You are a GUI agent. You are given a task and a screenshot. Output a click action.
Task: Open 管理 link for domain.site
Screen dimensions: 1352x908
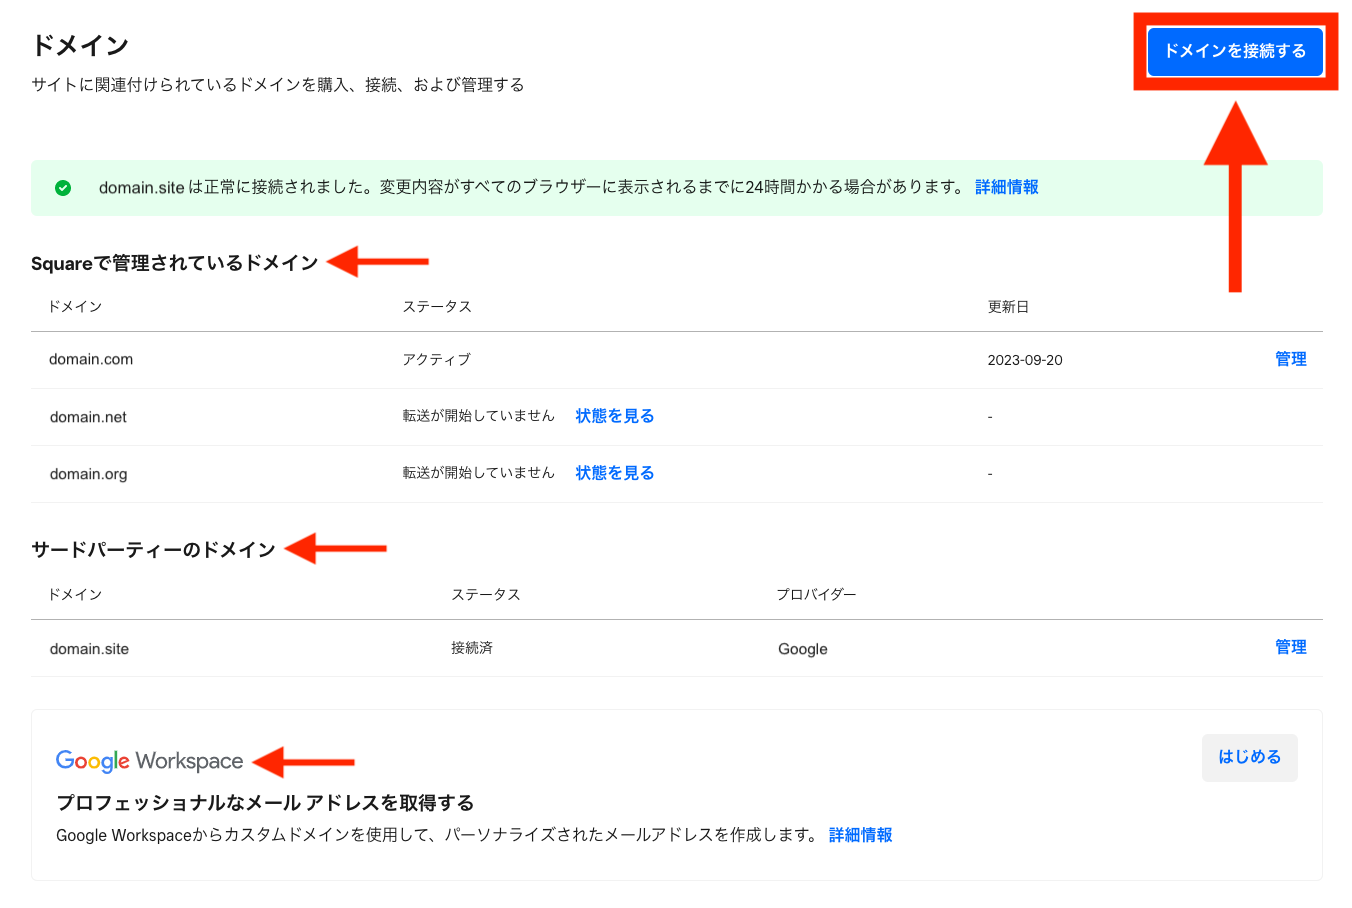(1290, 647)
